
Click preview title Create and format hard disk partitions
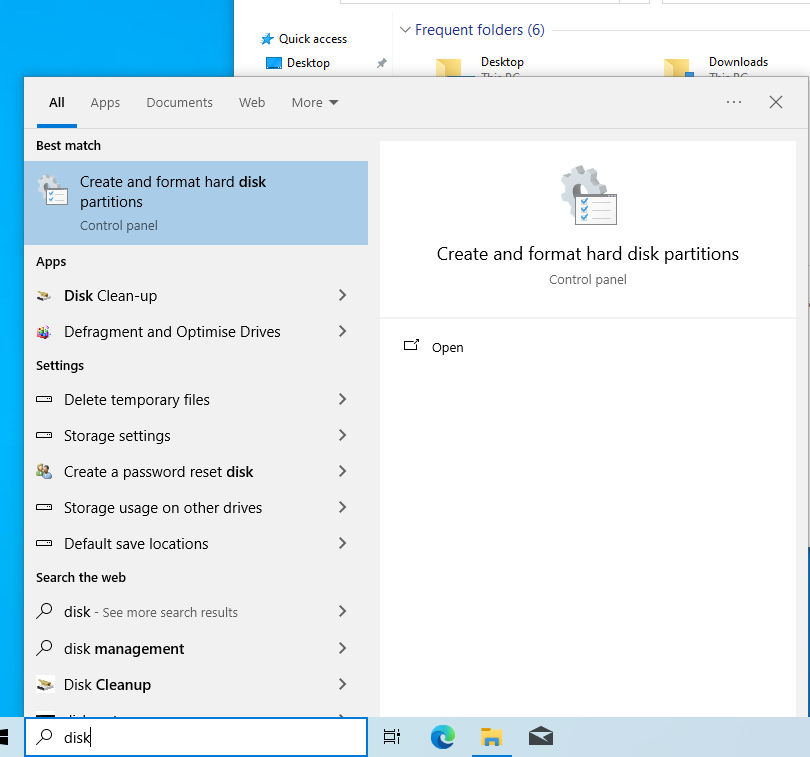(x=588, y=254)
